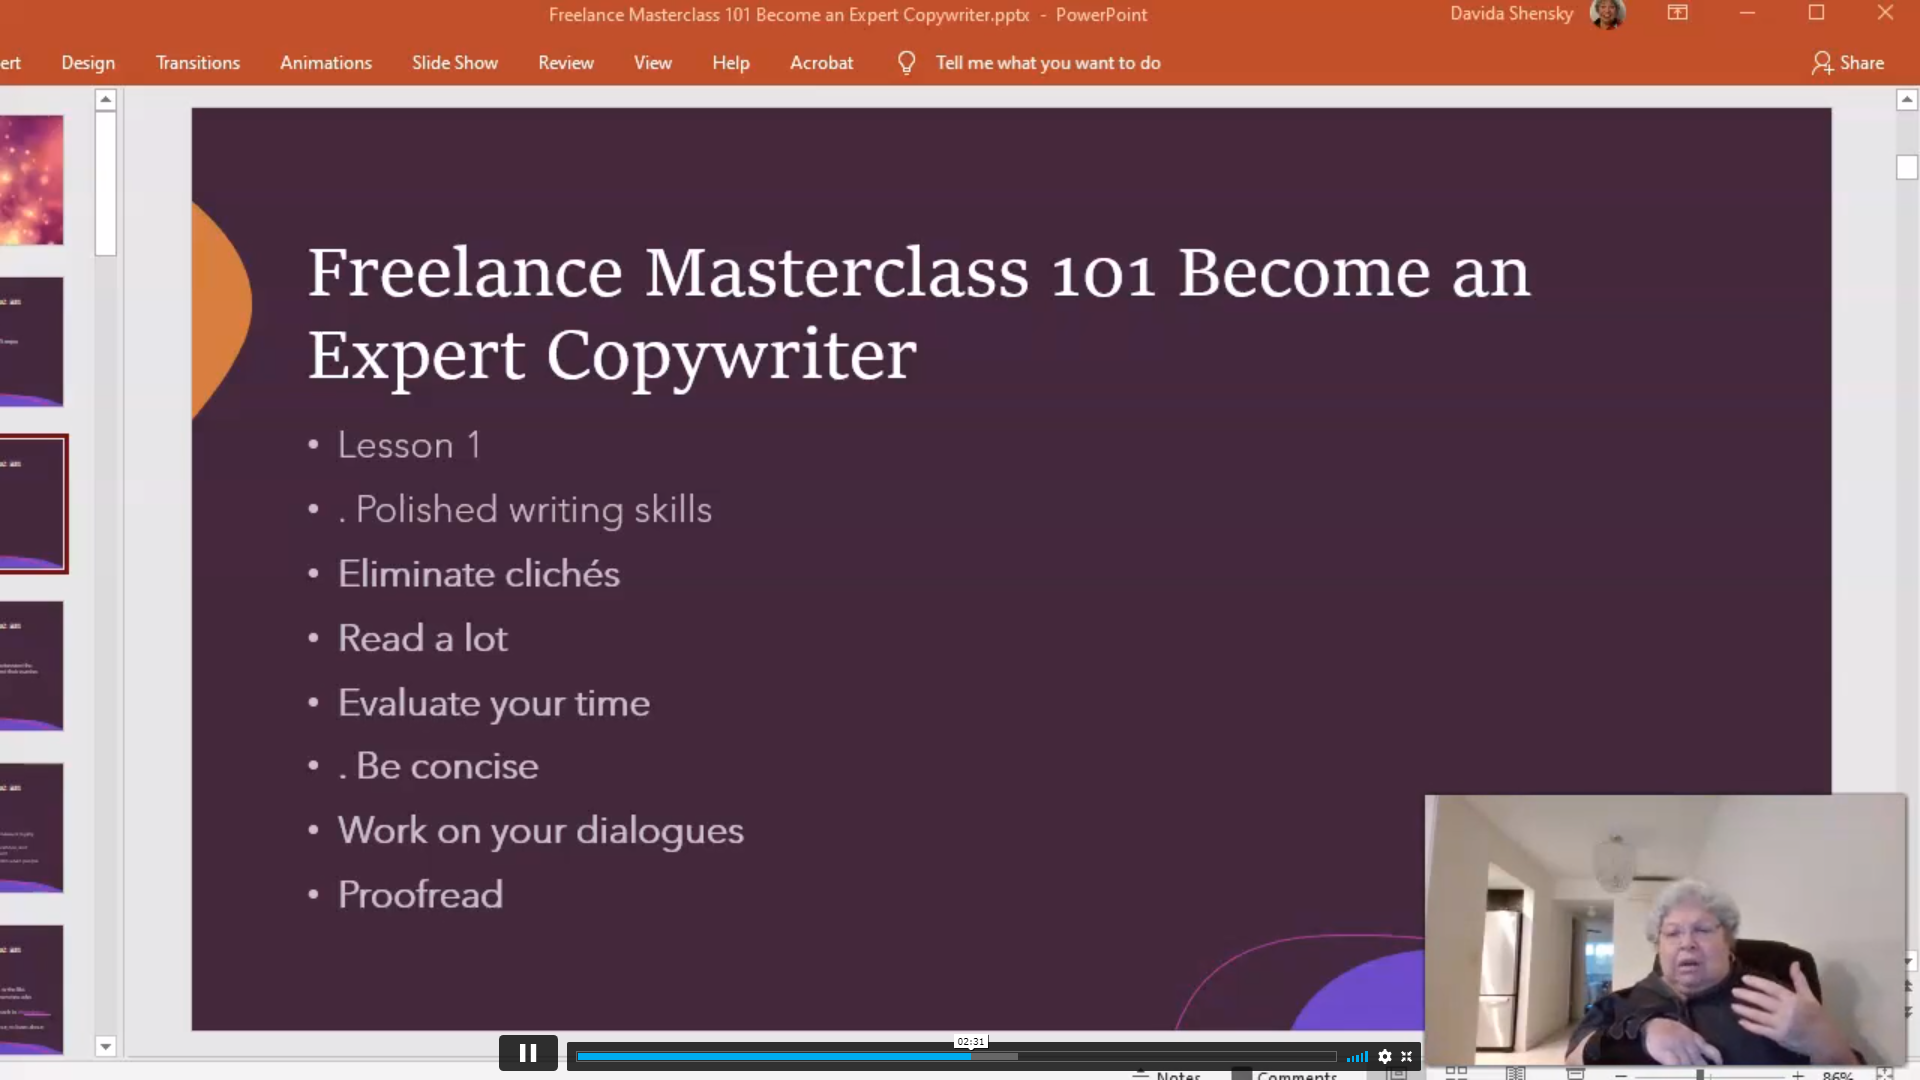Open video player settings gear

1385,1057
